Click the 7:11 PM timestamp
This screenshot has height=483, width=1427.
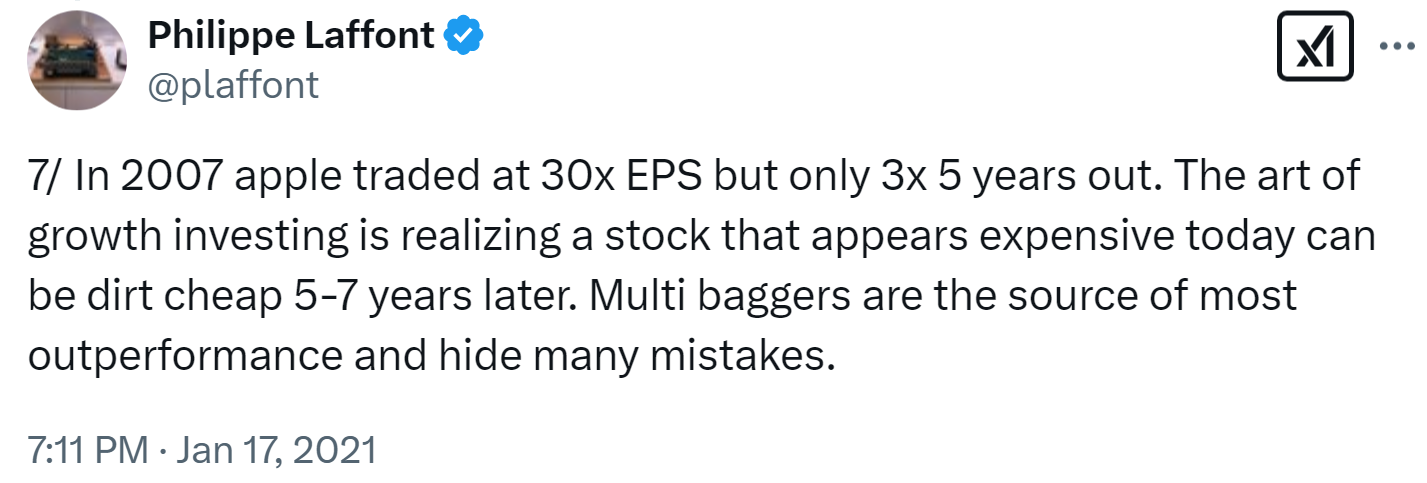pyautogui.click(x=85, y=449)
